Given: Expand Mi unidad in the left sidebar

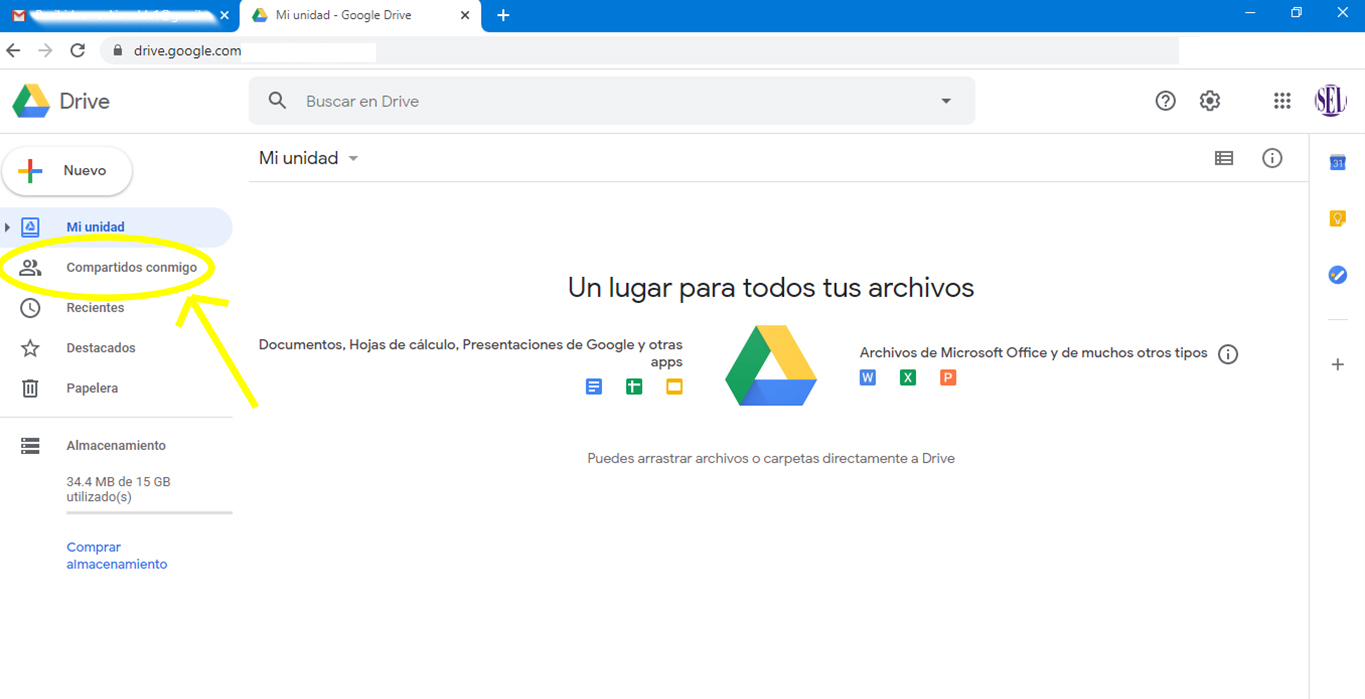Looking at the screenshot, I should click(8, 227).
